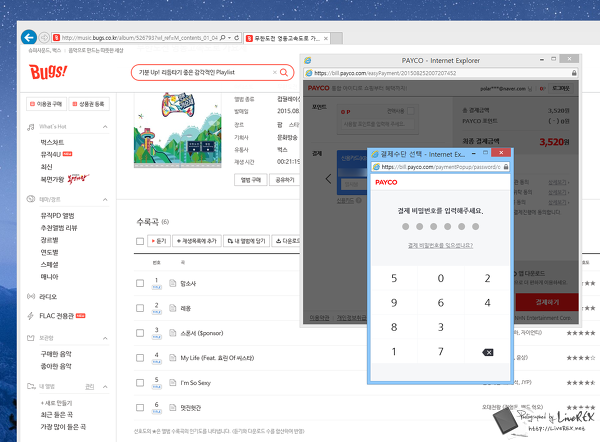The height and width of the screenshot is (442, 600).
Task: Open Music PD album in sidebar
Action: 57,215
